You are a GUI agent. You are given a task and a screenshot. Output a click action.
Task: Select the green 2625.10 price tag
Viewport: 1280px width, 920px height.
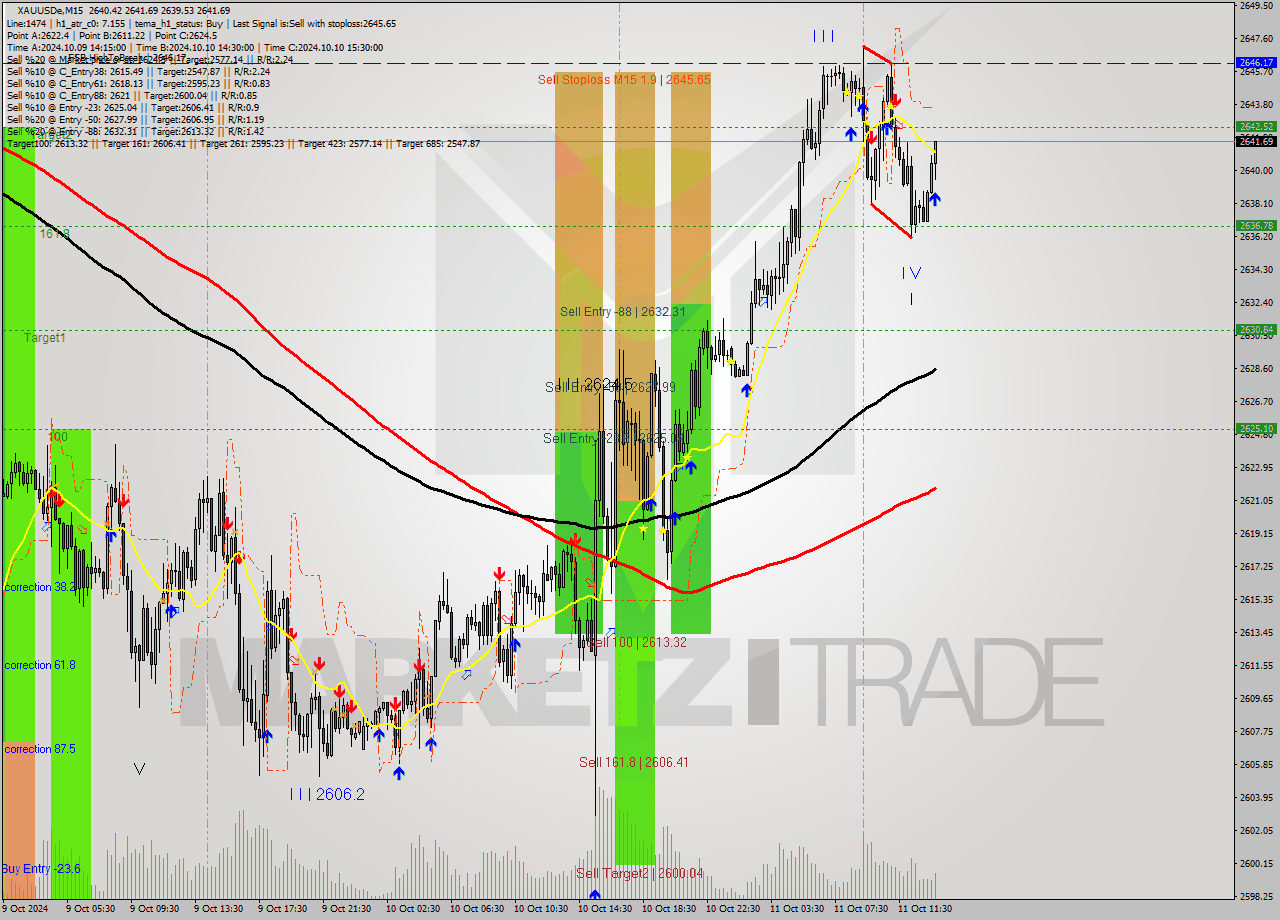1256,429
